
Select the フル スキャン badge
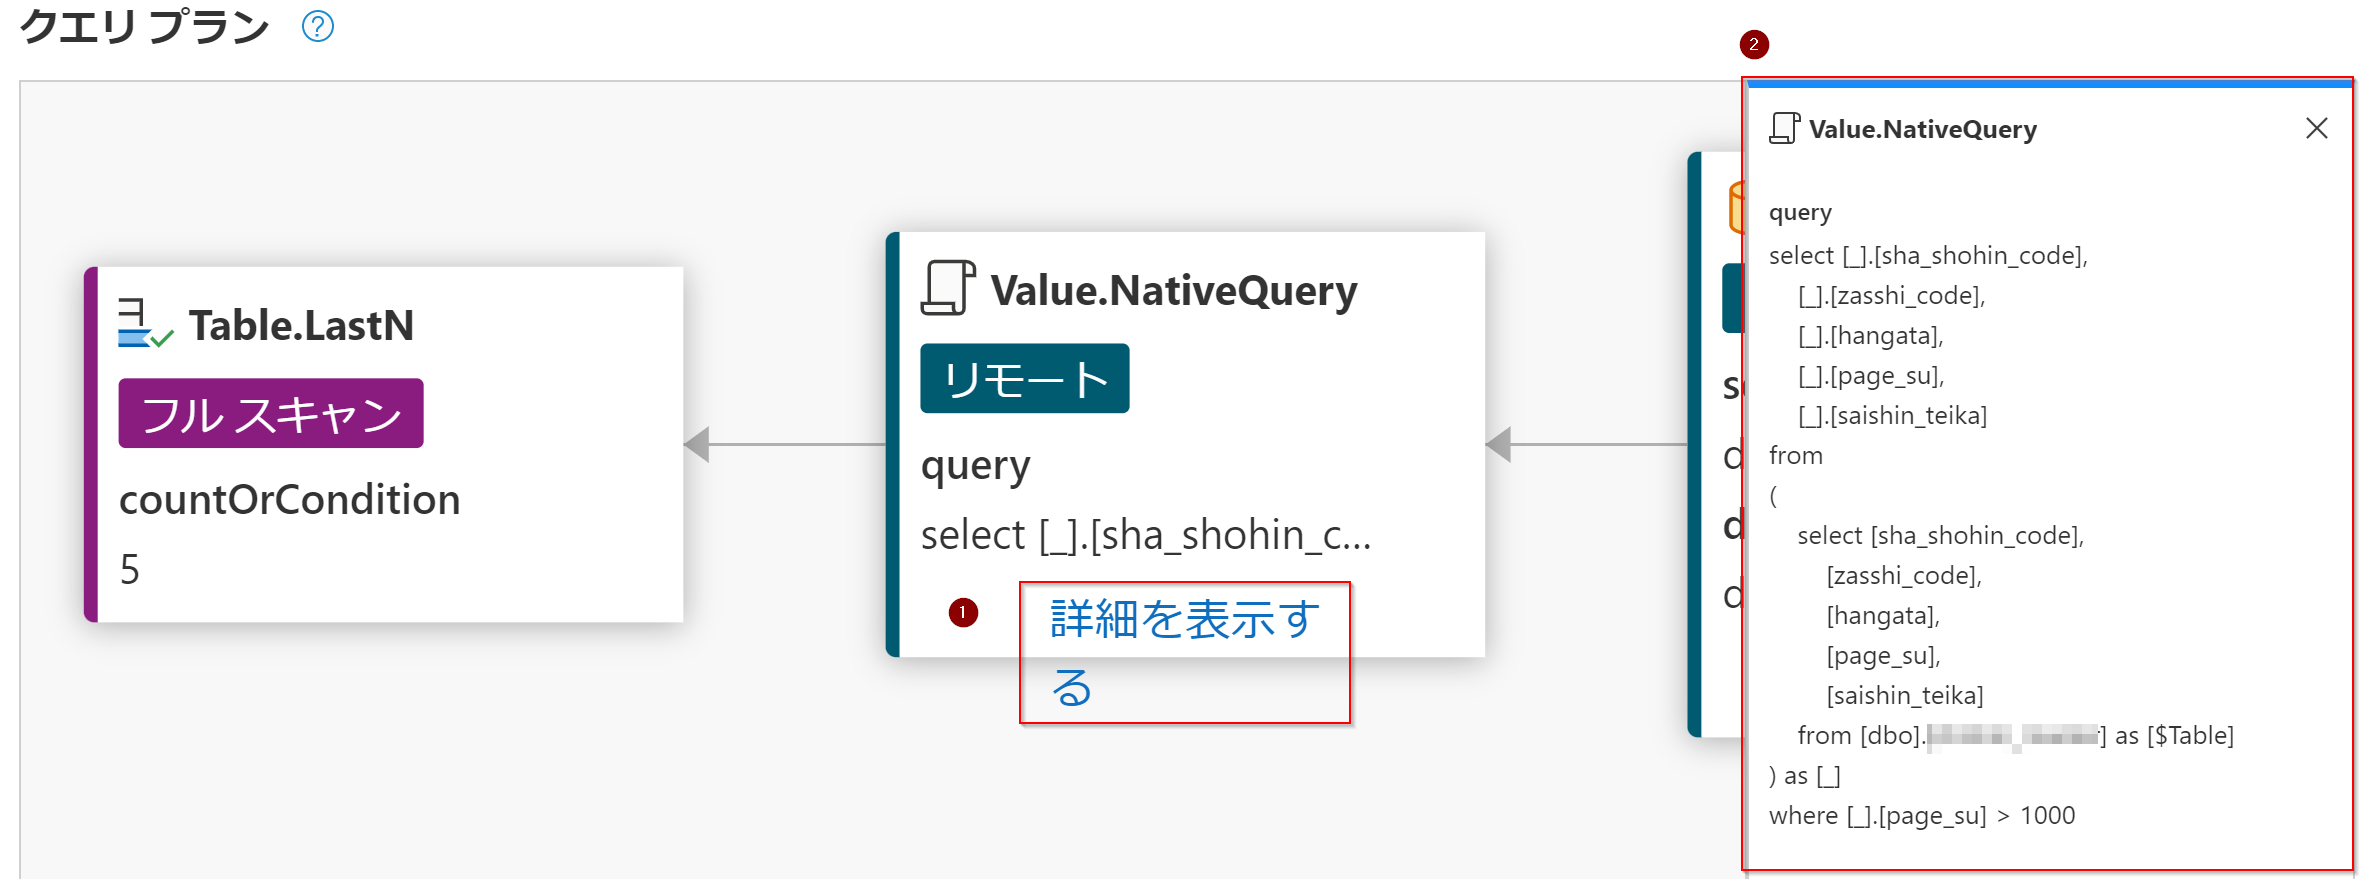(271, 413)
